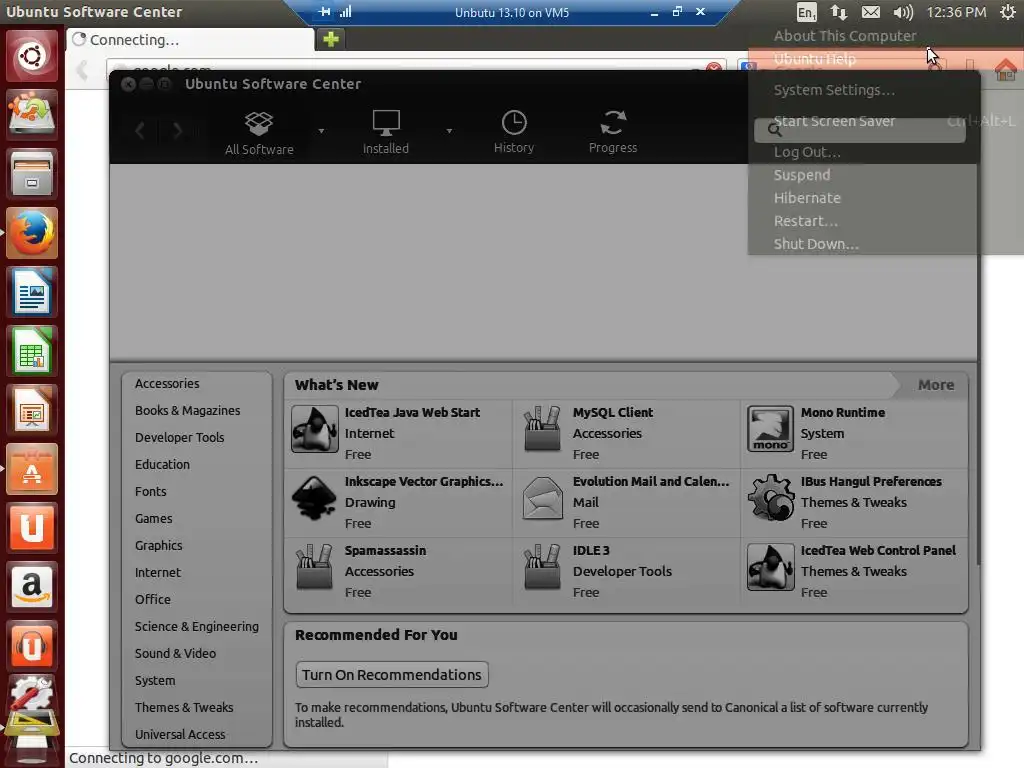Open Inkscape Vector Graphics icon
Viewport: 1024px width, 768px height.
314,498
